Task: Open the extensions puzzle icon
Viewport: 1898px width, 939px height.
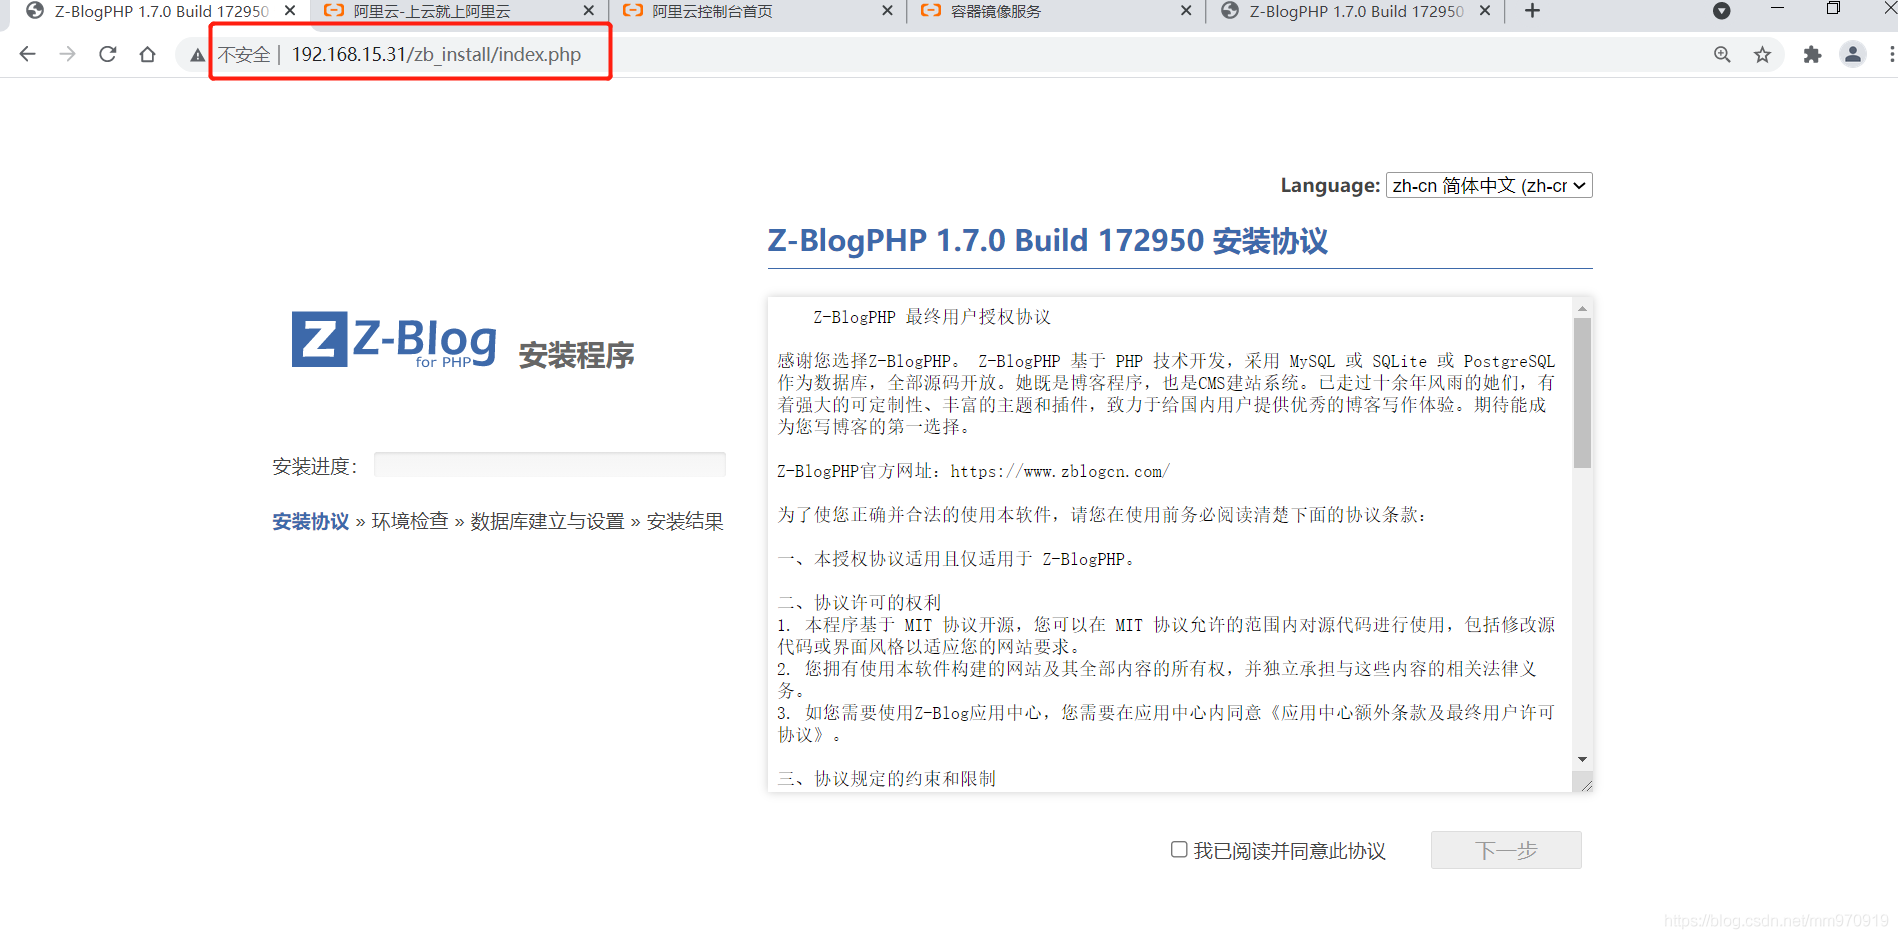Action: [x=1812, y=54]
